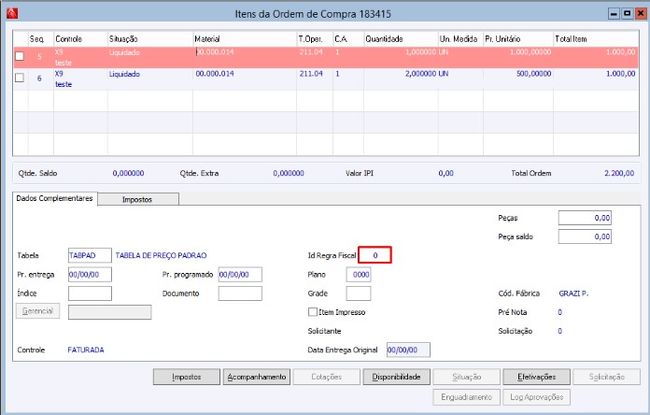This screenshot has width=650, height=415.
Task: Open the Acompanhamento button
Action: point(257,377)
